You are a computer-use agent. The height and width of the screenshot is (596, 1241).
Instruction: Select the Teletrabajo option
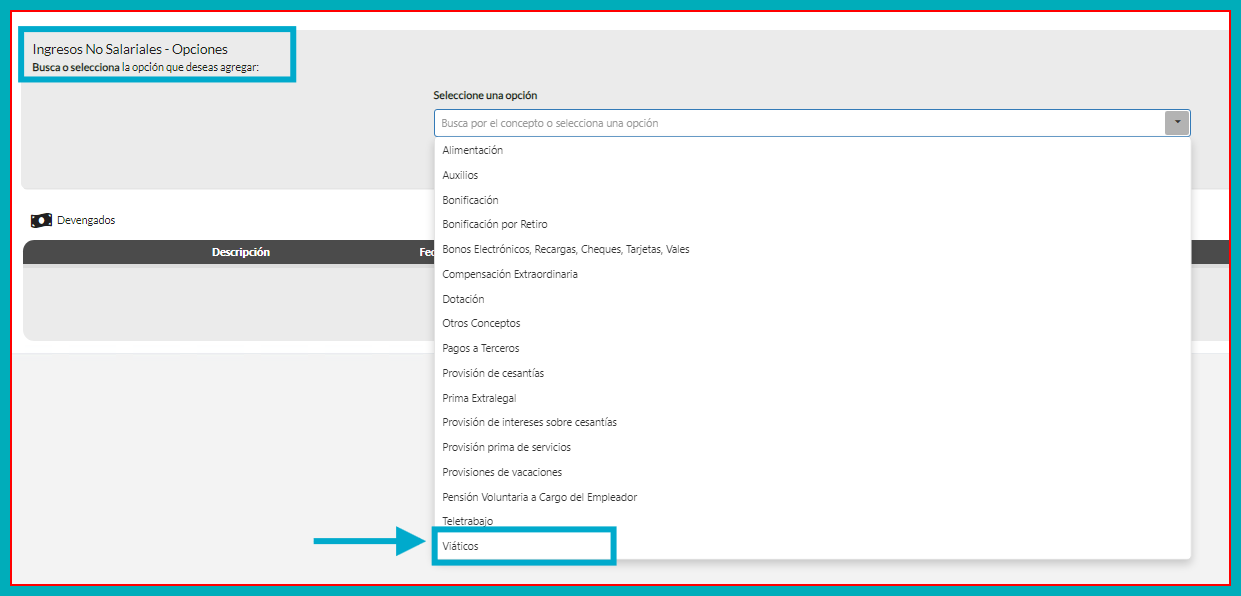click(x=812, y=521)
